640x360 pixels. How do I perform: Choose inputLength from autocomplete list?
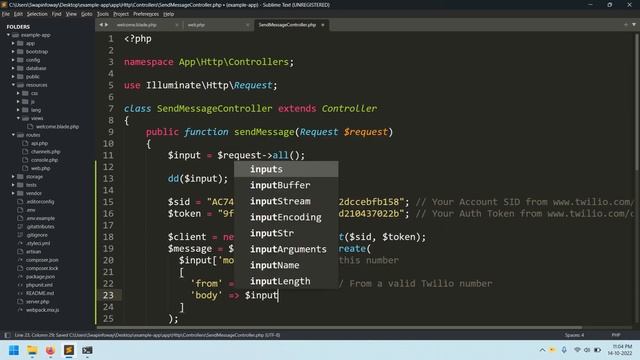(286, 281)
